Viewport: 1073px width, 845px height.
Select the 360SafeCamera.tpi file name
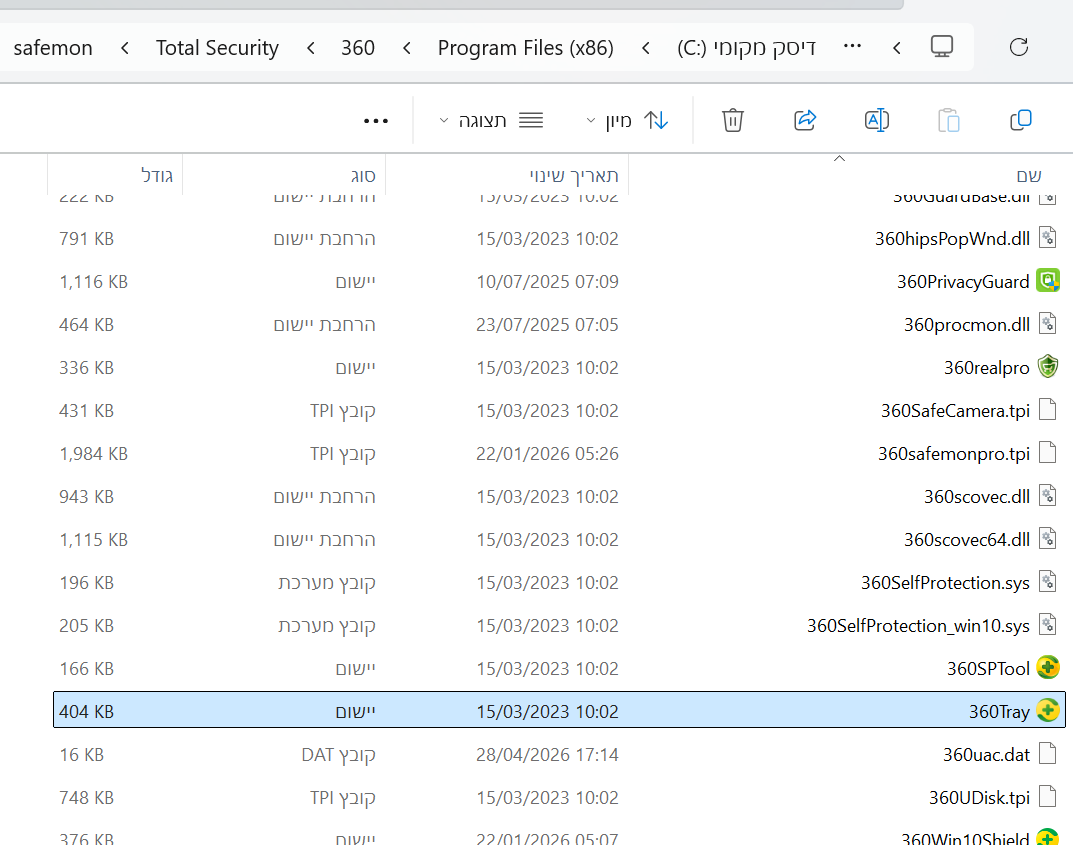(955, 411)
